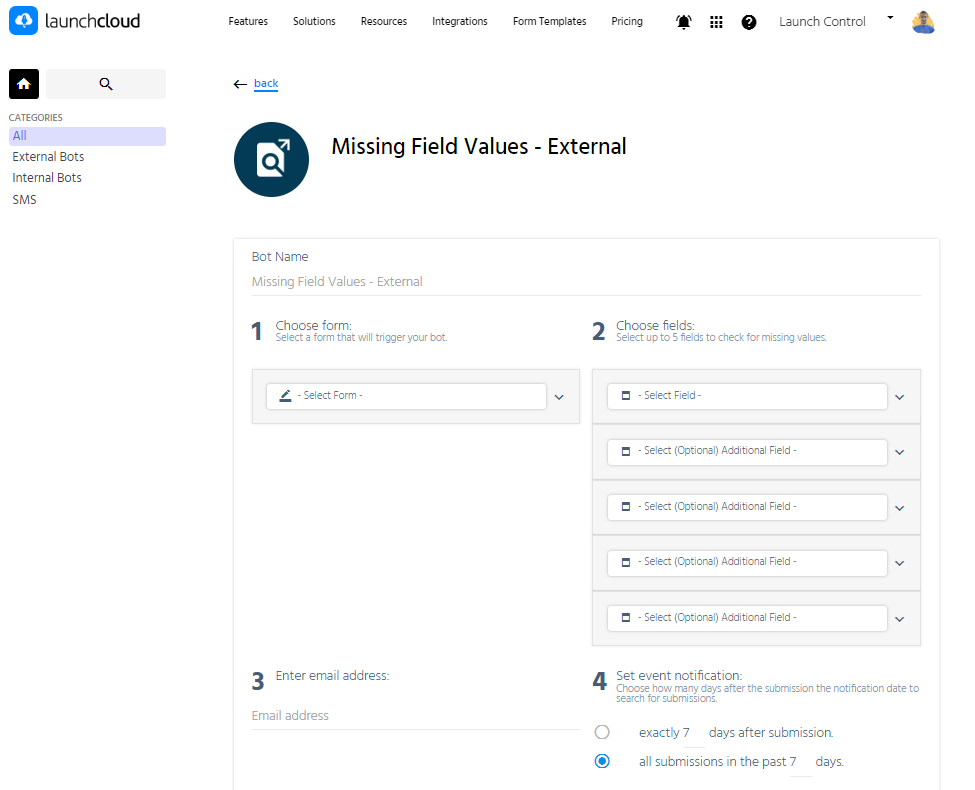The width and height of the screenshot is (975, 790).
Task: Select 'all submissions in the past' radio
Action: (602, 761)
